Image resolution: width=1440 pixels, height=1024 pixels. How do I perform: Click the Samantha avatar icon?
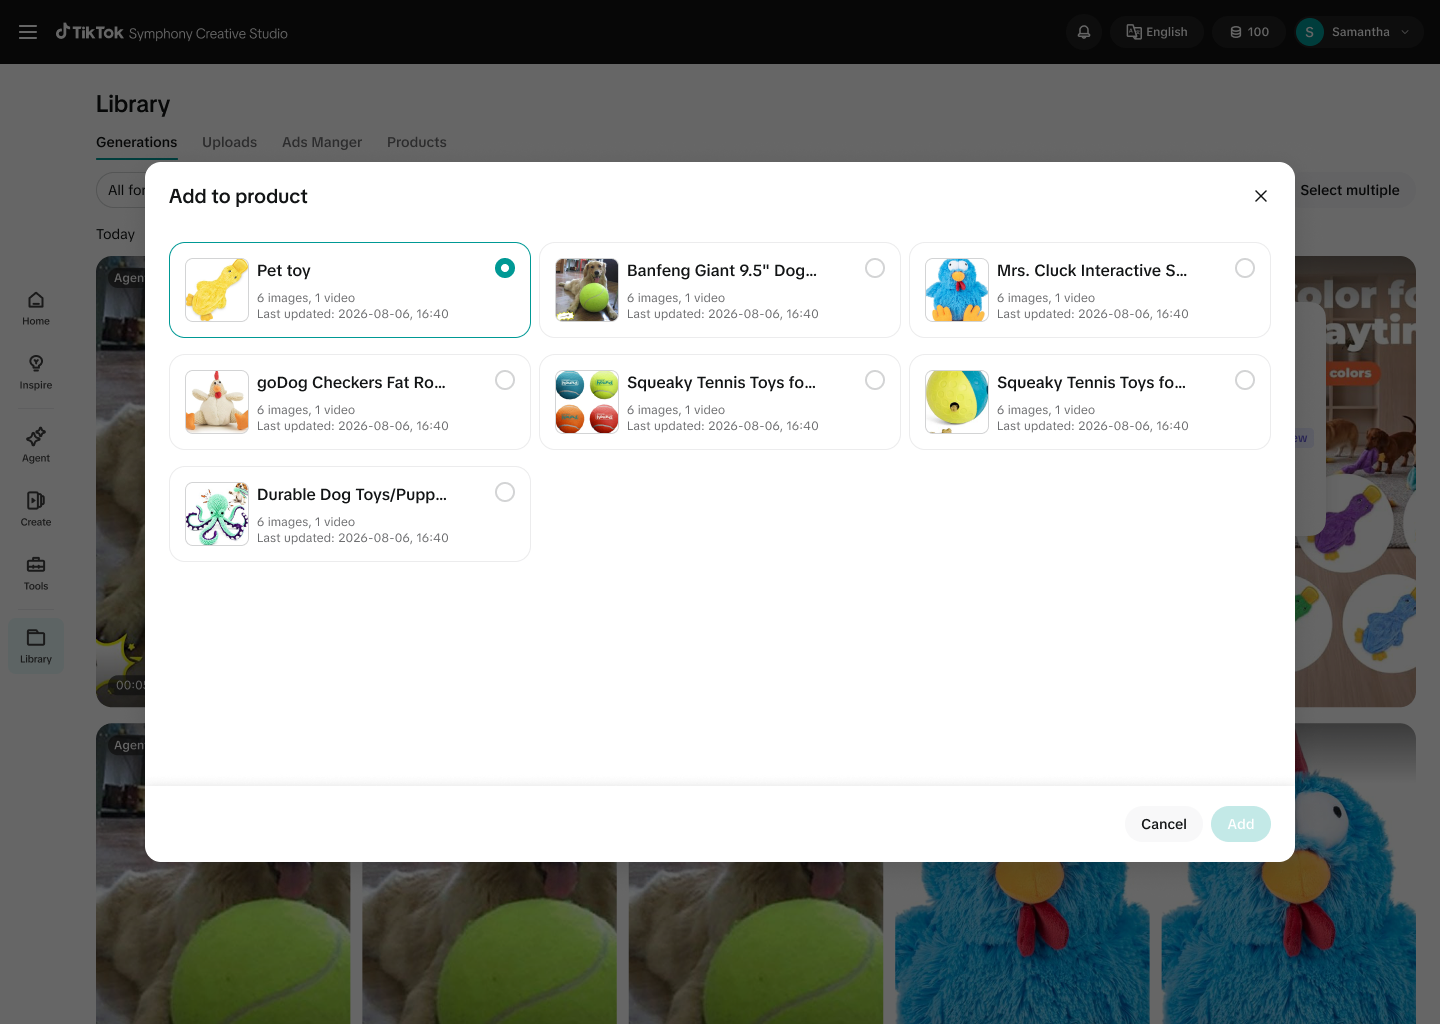[1309, 32]
